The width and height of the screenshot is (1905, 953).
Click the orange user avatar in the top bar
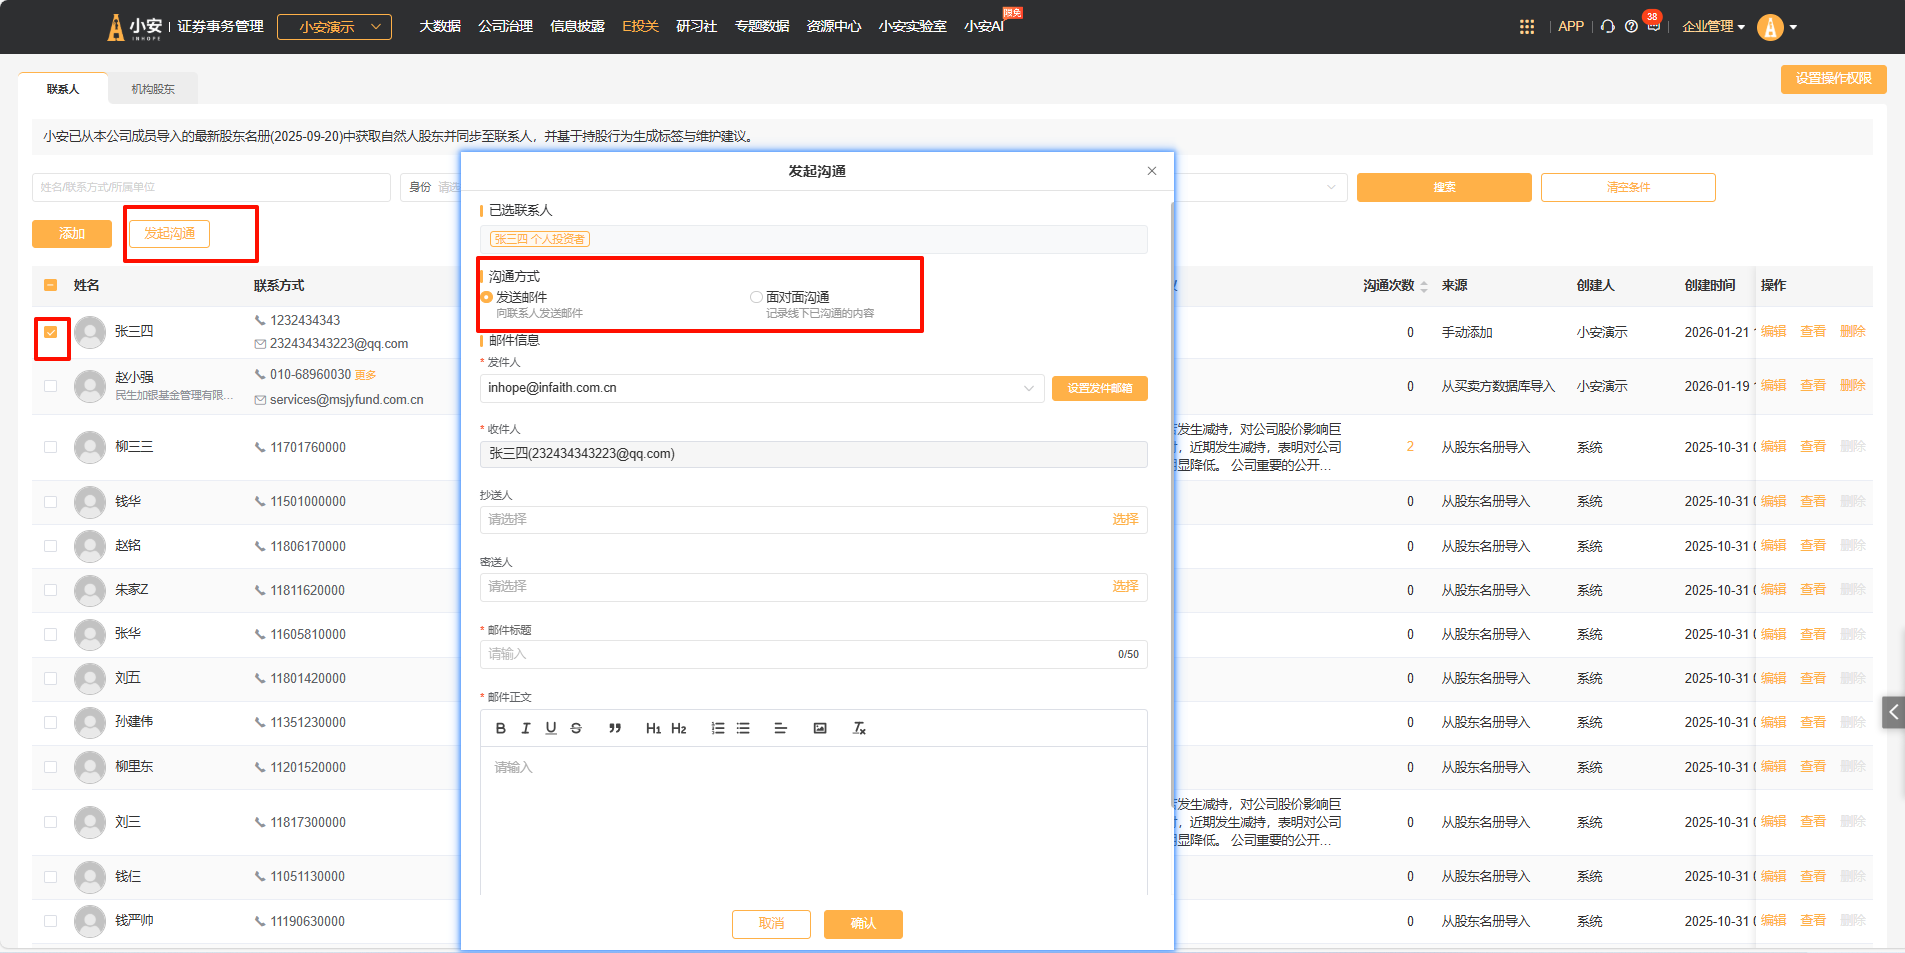pos(1770,27)
